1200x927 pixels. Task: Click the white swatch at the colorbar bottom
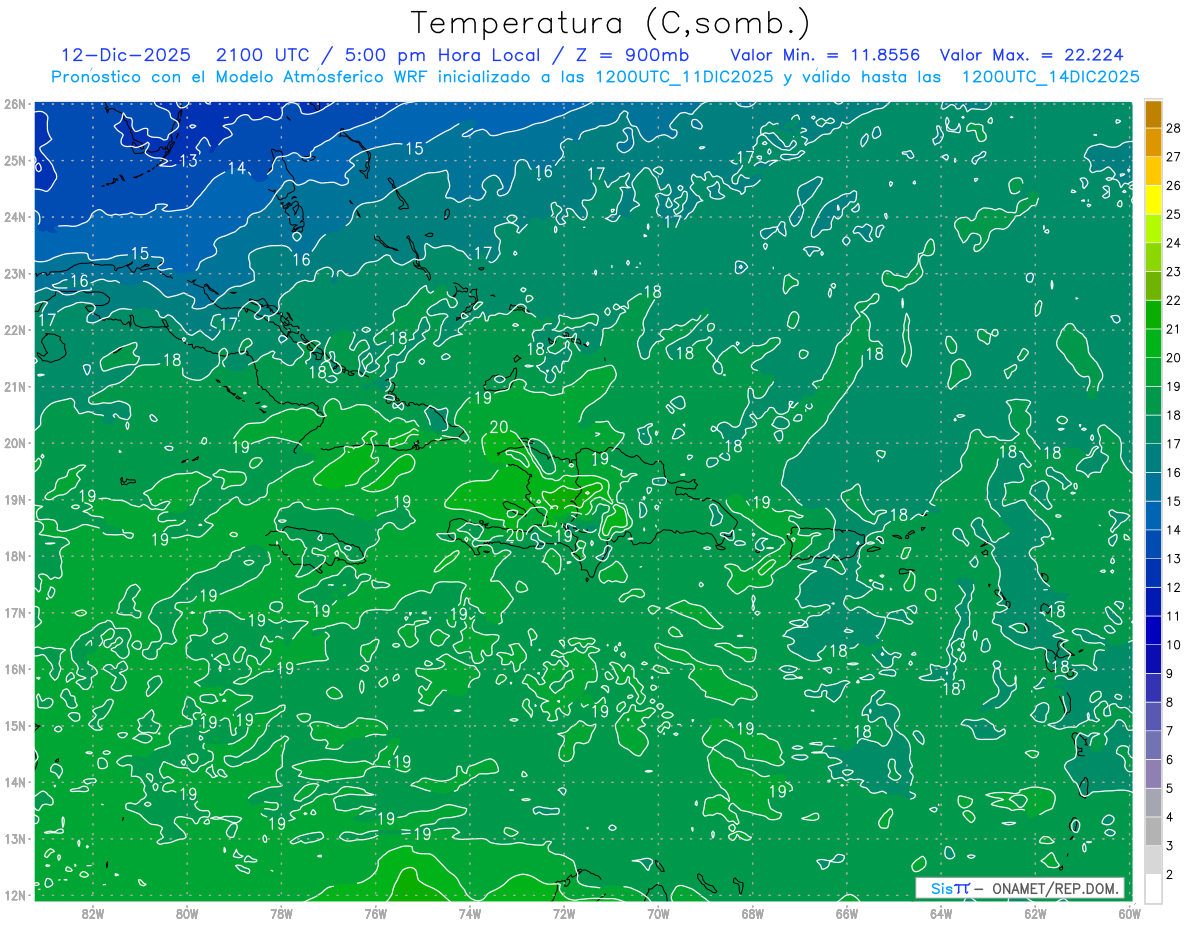tap(1153, 887)
